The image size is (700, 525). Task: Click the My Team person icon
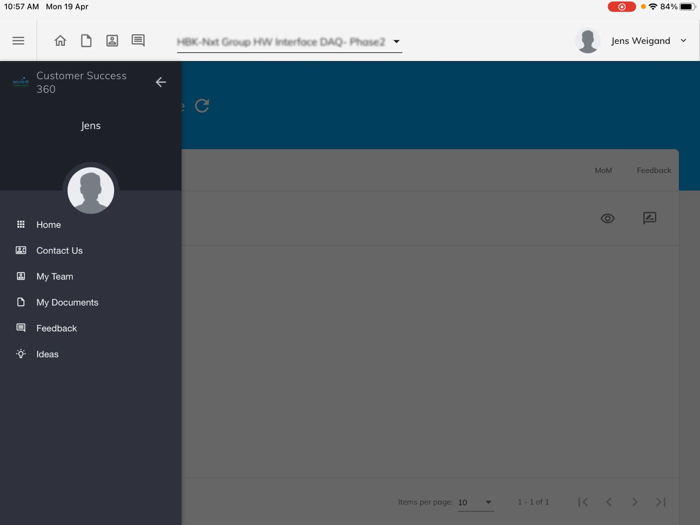(x=21, y=276)
